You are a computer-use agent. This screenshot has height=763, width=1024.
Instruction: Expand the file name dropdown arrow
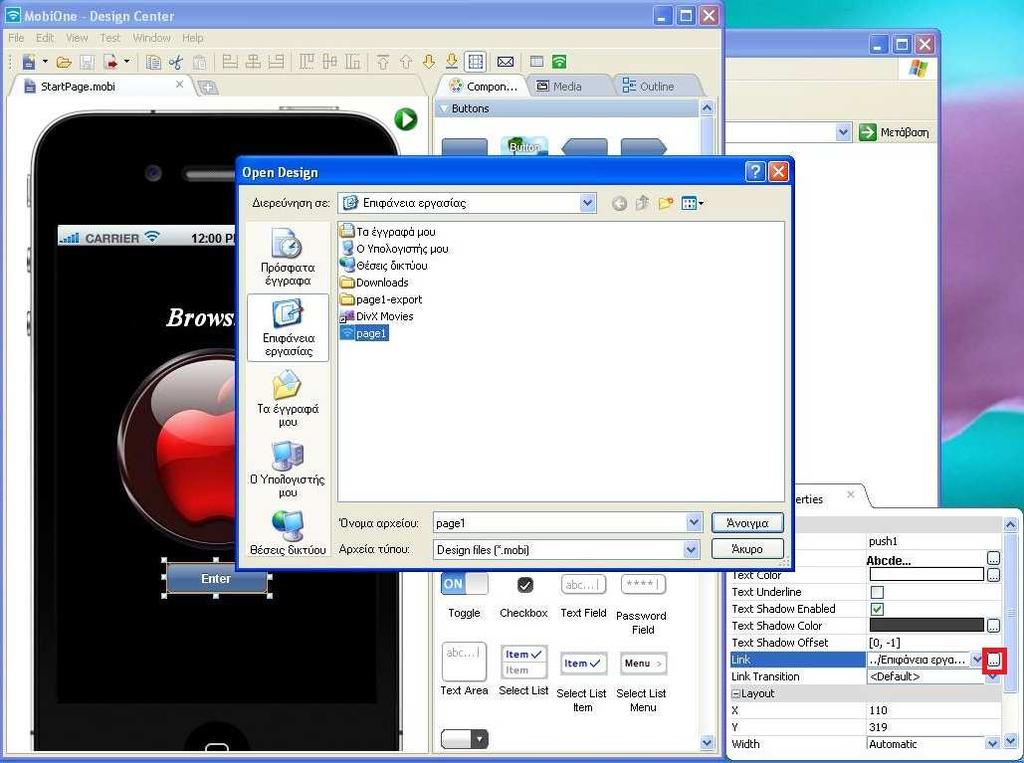pos(694,523)
